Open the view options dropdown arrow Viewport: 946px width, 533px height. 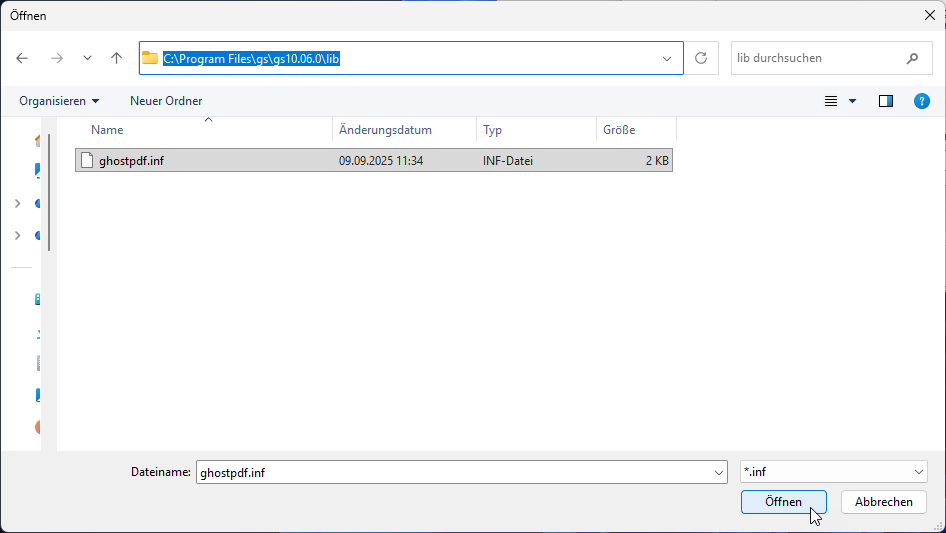coord(852,101)
